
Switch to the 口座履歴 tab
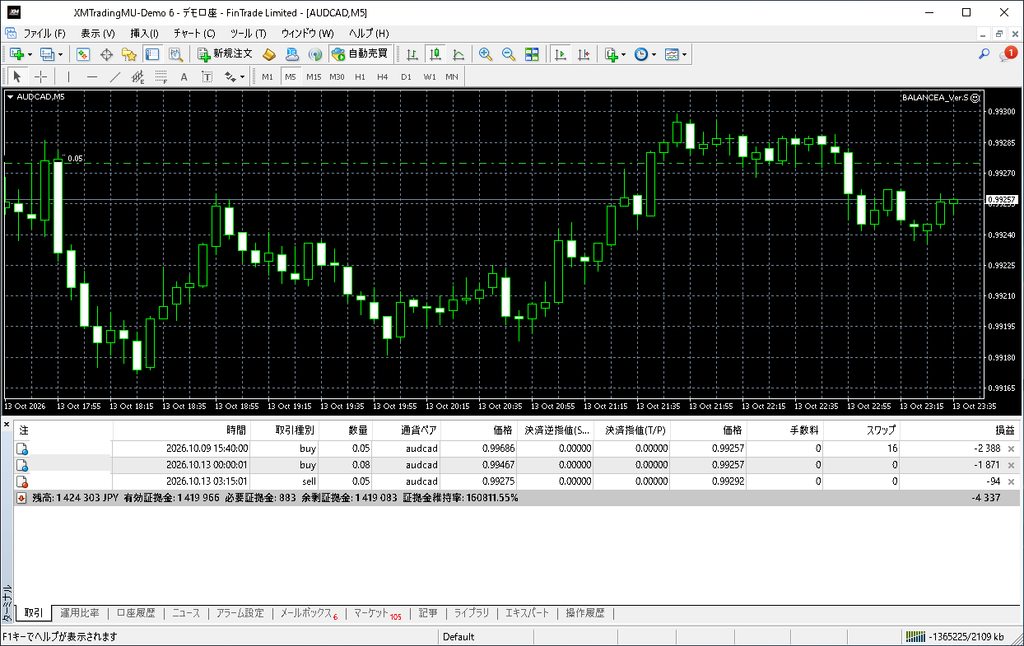[136, 613]
